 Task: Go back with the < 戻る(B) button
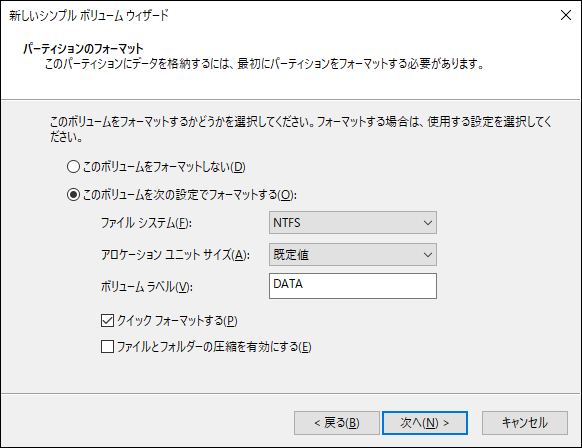click(337, 423)
